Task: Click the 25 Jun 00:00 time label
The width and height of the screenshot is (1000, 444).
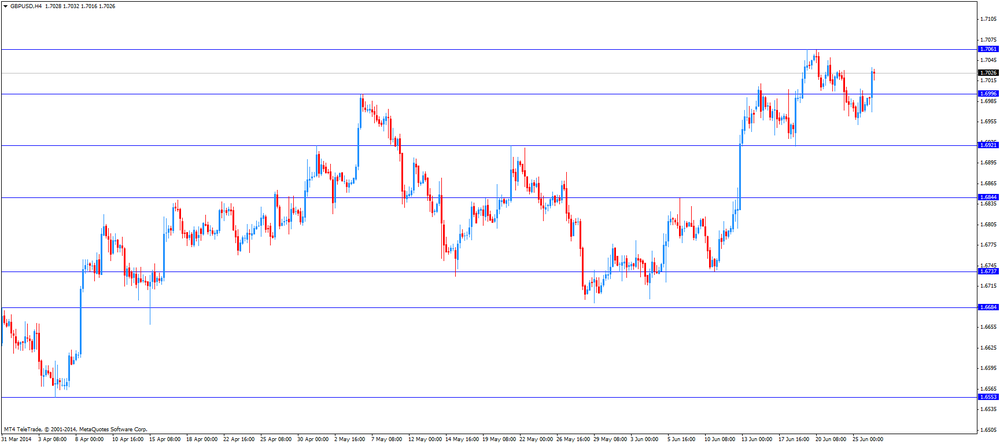Action: click(869, 440)
